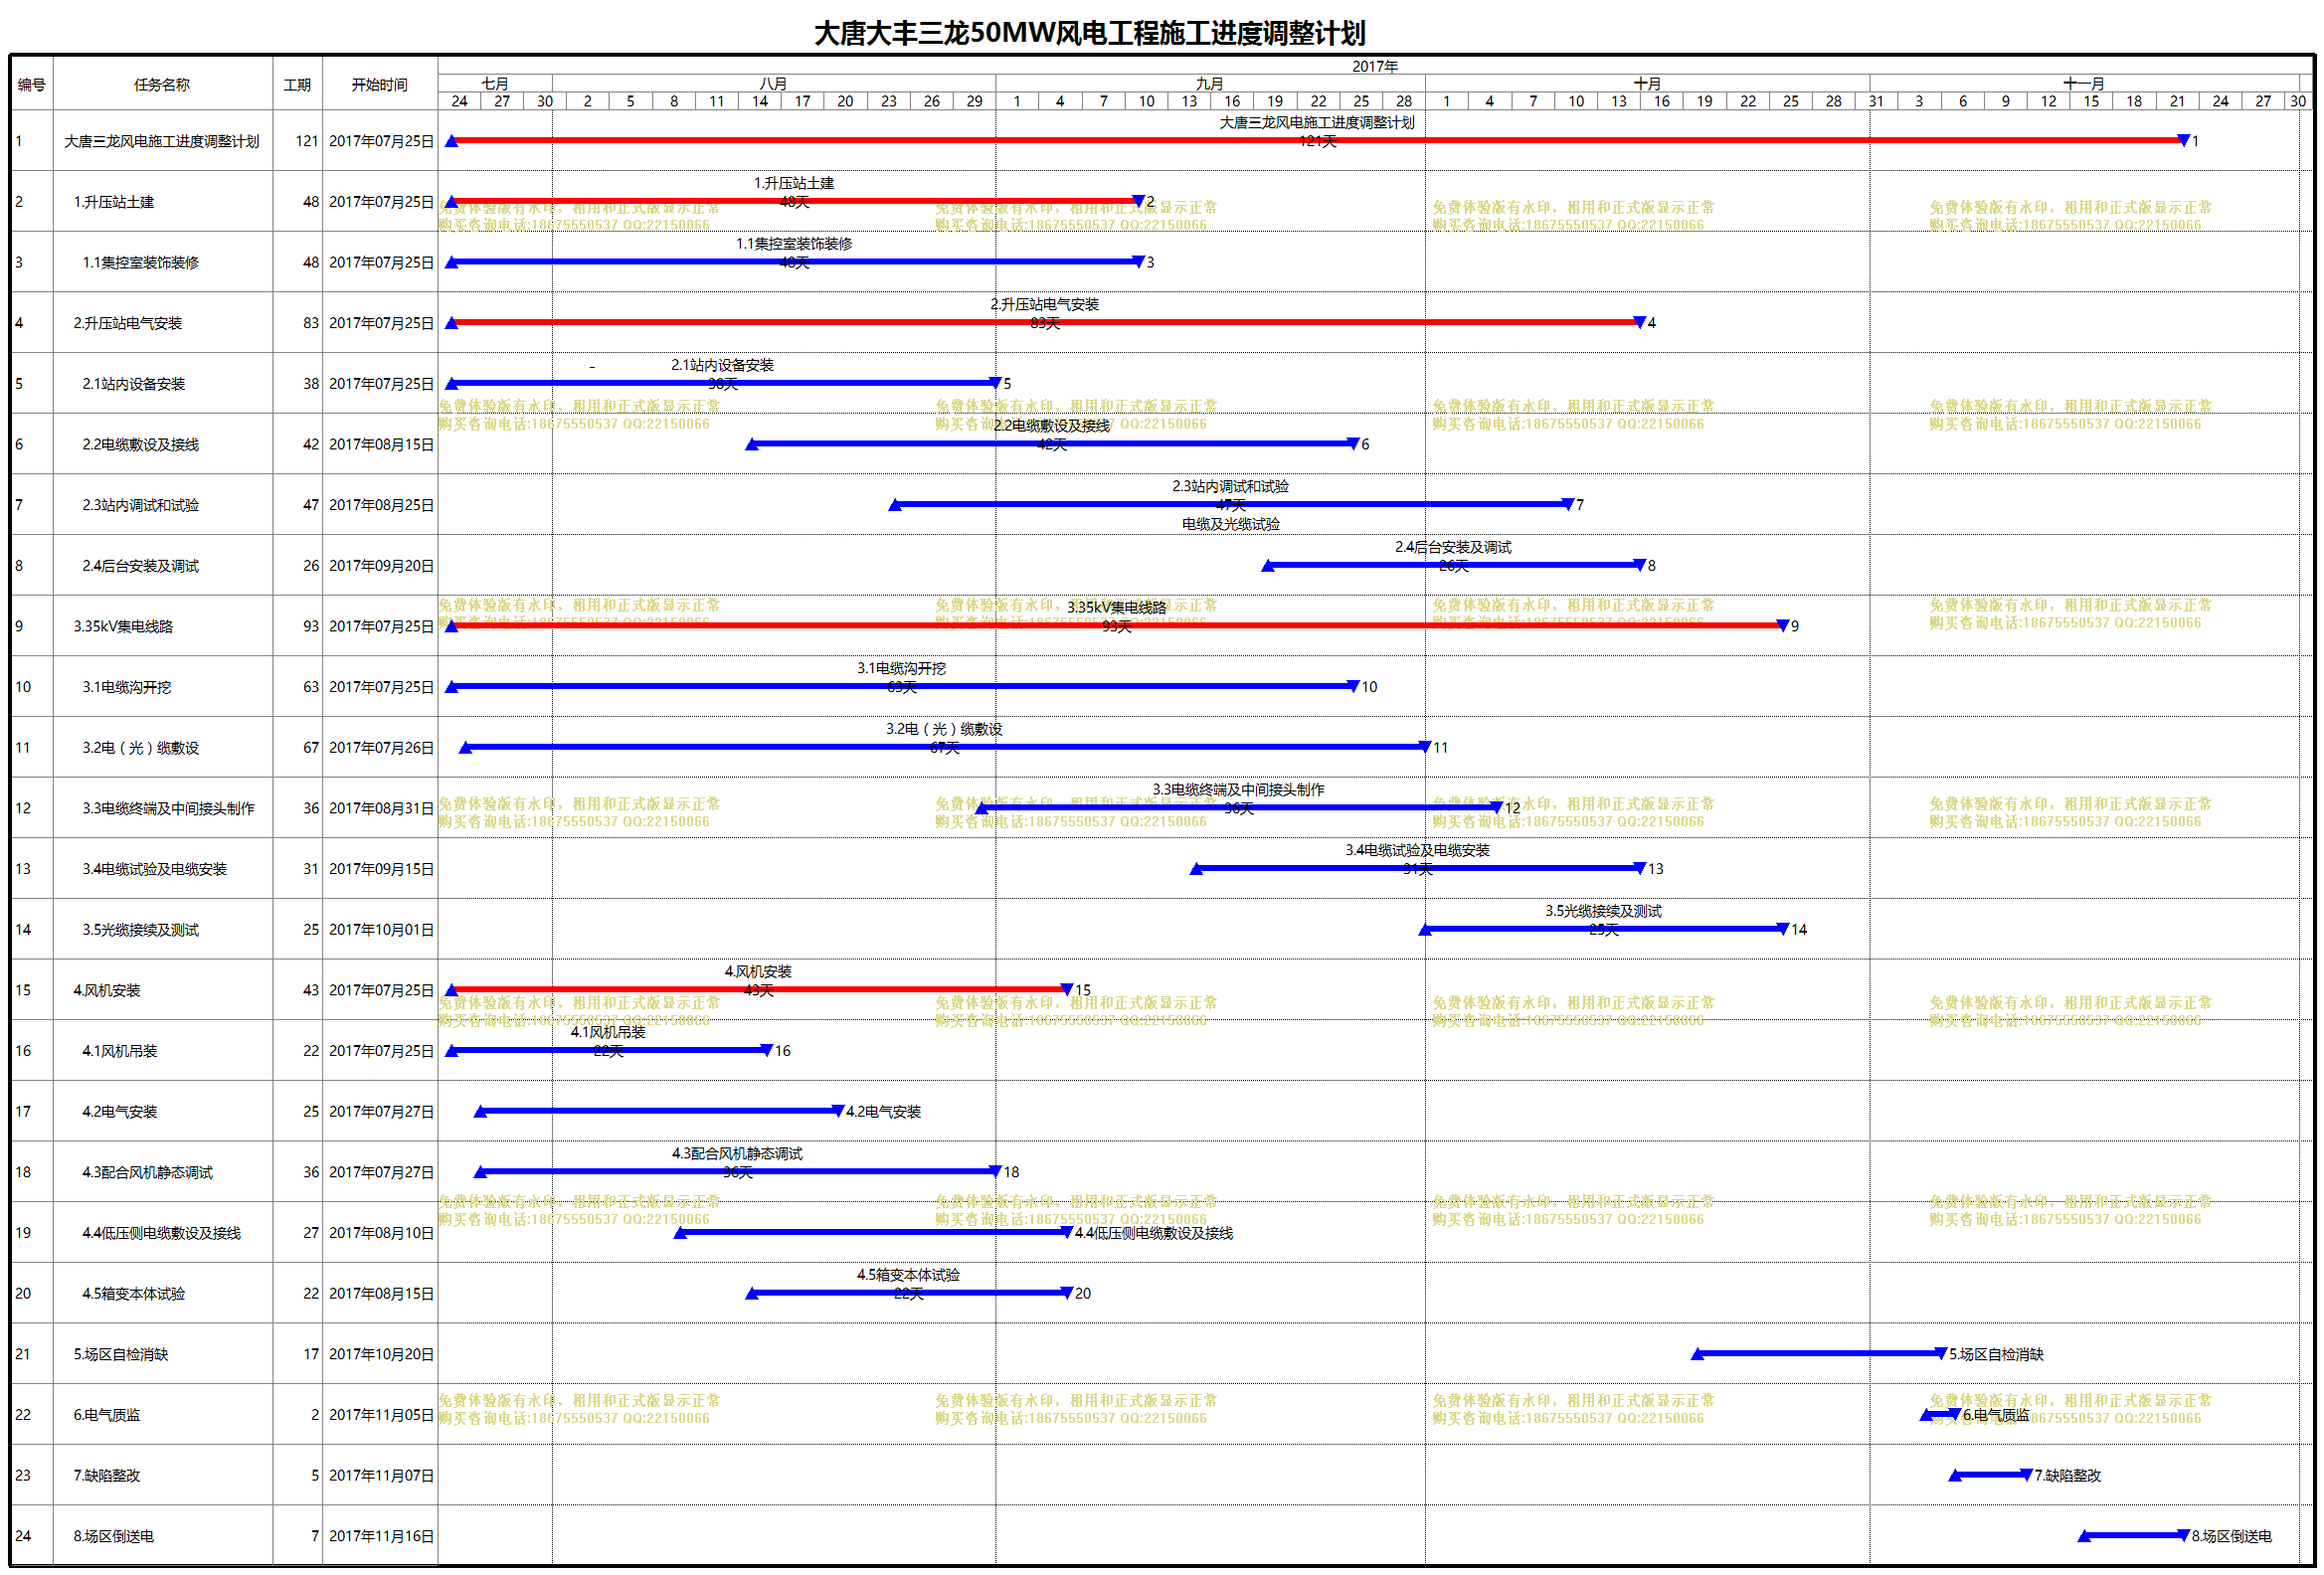Screen dimensions: 2324x1575
Task: Click the blue 2.2电缆敷设及接线 42天 bar
Action: point(1052,444)
